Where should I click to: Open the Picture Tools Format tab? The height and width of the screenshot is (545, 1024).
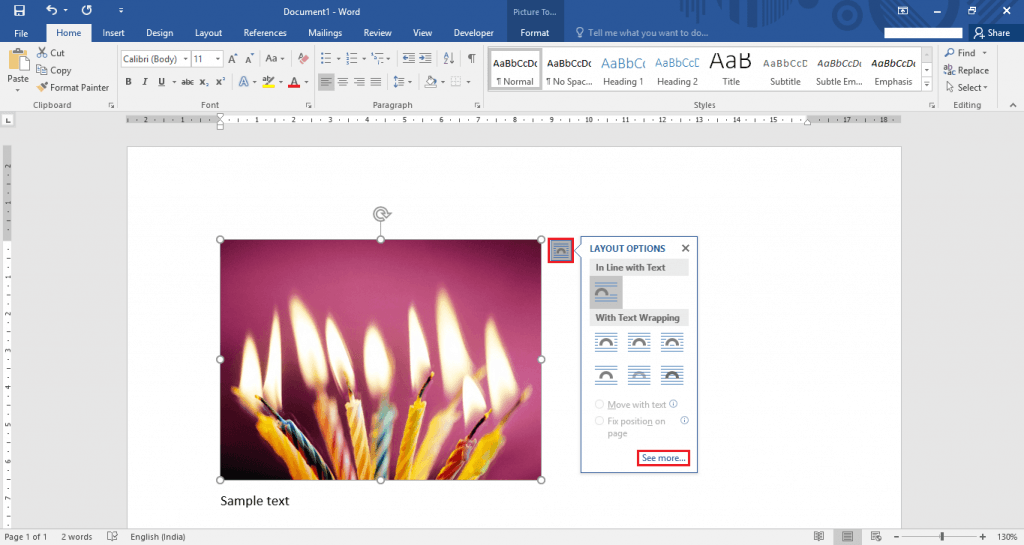coord(535,33)
